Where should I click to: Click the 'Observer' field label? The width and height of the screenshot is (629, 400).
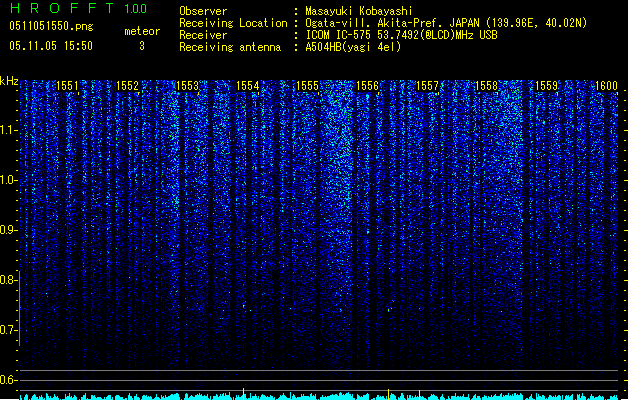pyautogui.click(x=203, y=11)
